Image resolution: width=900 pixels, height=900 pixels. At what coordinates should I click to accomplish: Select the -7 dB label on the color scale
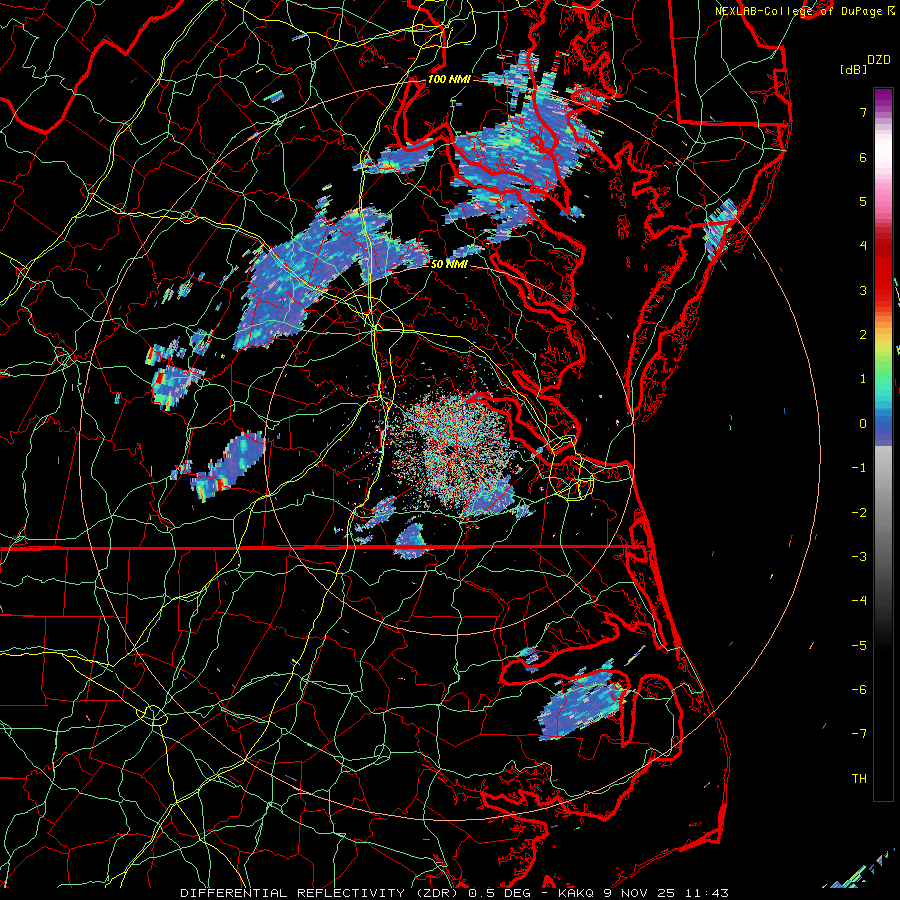[x=859, y=734]
